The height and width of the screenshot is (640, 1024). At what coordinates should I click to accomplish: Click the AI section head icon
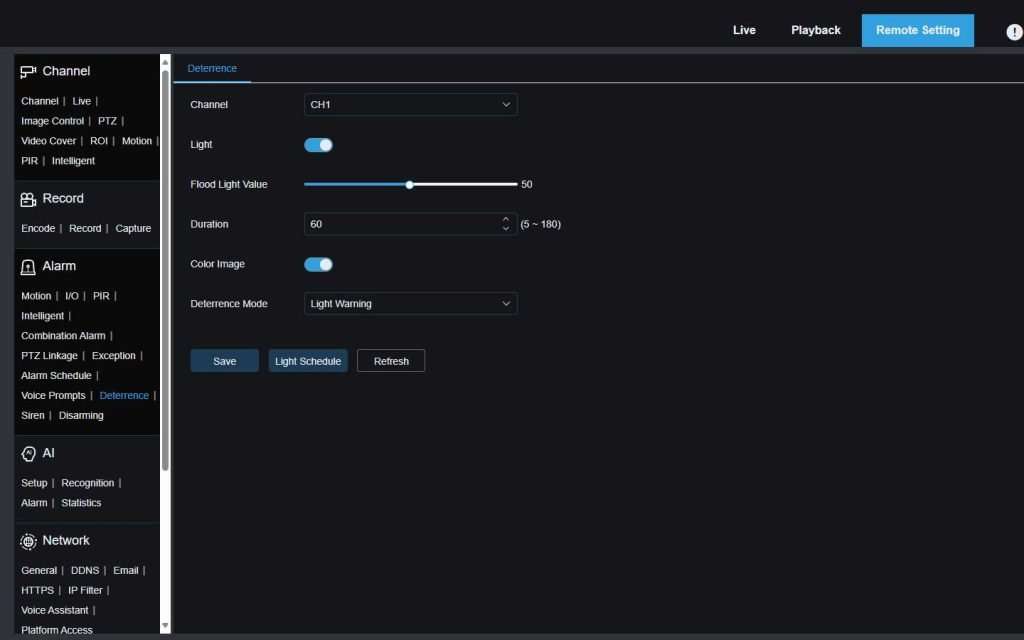pos(28,454)
